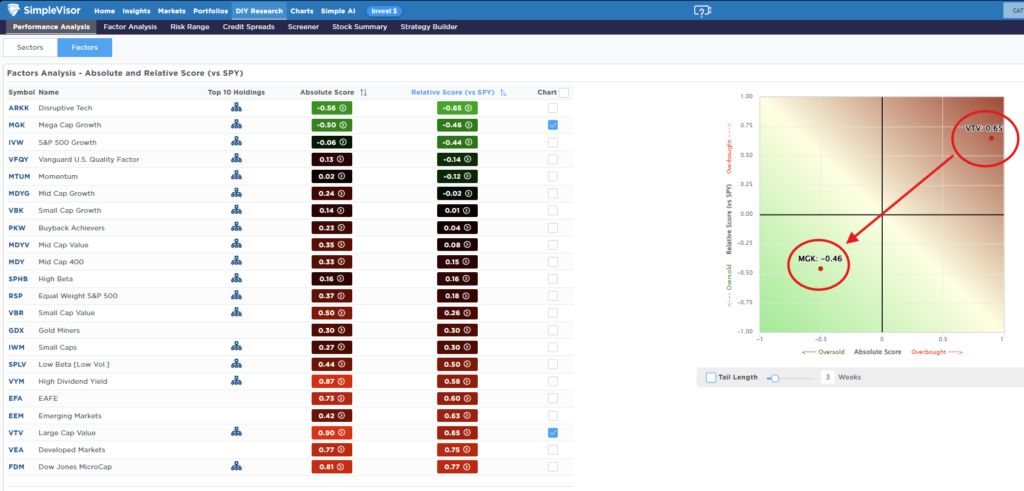Open holdings icon for Large Cap Value VTV

pos(237,432)
